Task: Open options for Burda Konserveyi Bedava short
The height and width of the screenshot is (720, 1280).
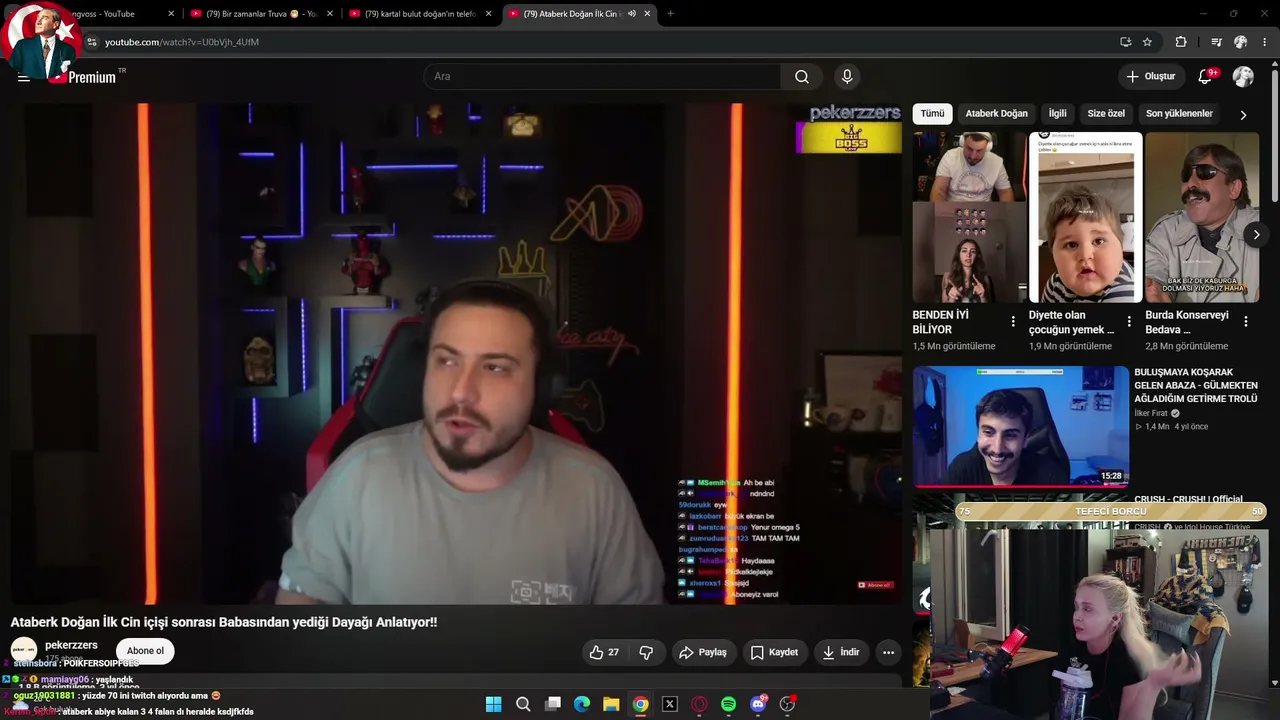Action: click(1246, 322)
